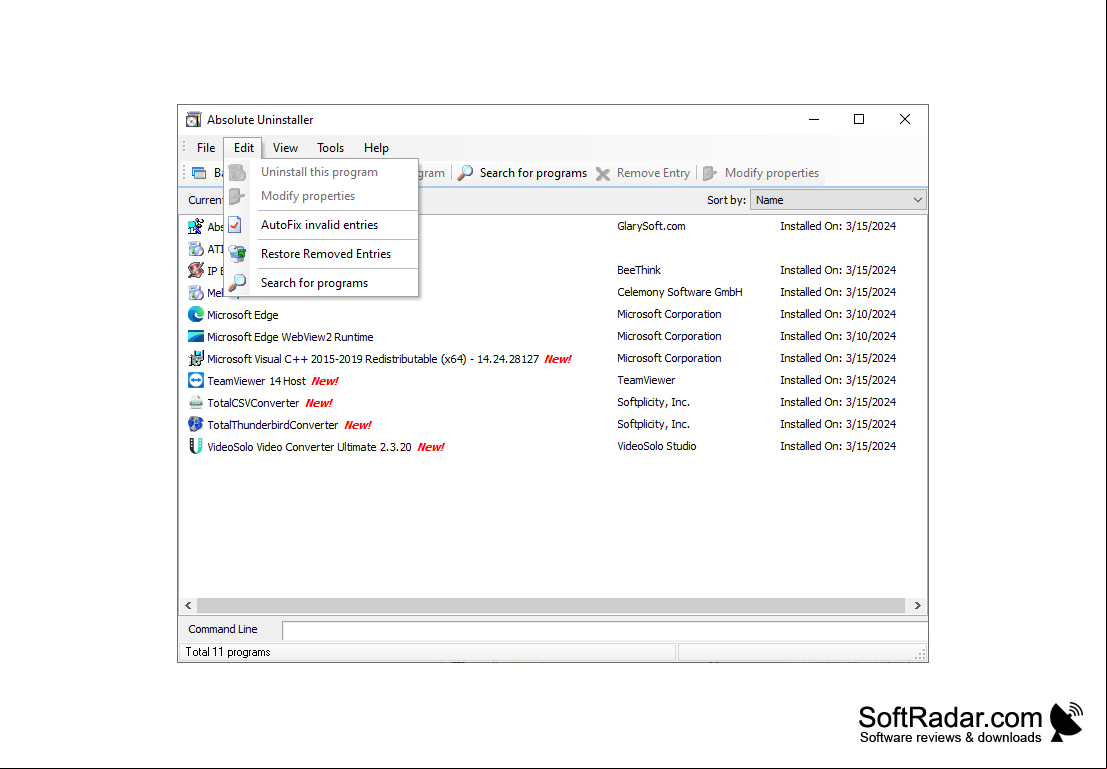Choose Restore Removed Entries menu item
Viewport: 1107px width, 769px height.
(x=321, y=254)
